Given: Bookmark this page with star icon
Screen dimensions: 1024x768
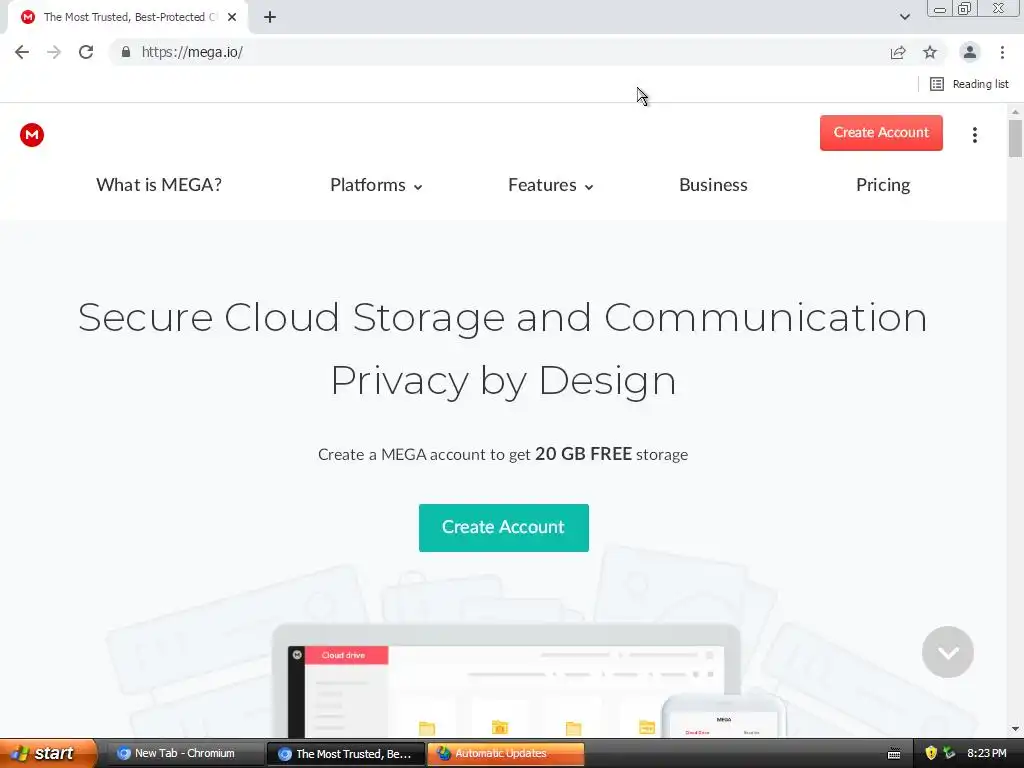Looking at the screenshot, I should point(930,52).
